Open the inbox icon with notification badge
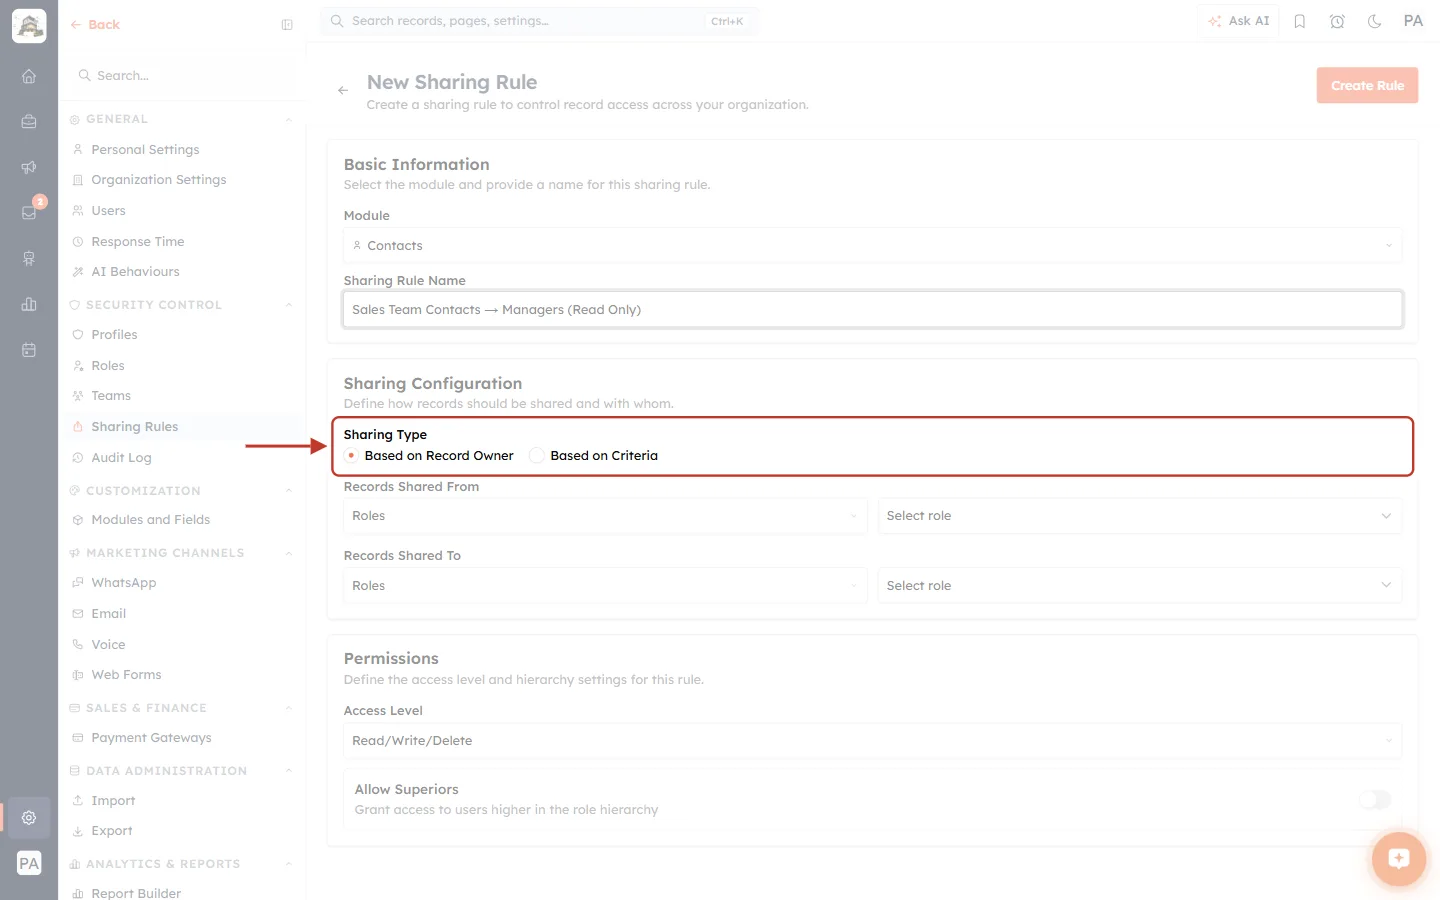The height and width of the screenshot is (900, 1440). click(x=29, y=212)
